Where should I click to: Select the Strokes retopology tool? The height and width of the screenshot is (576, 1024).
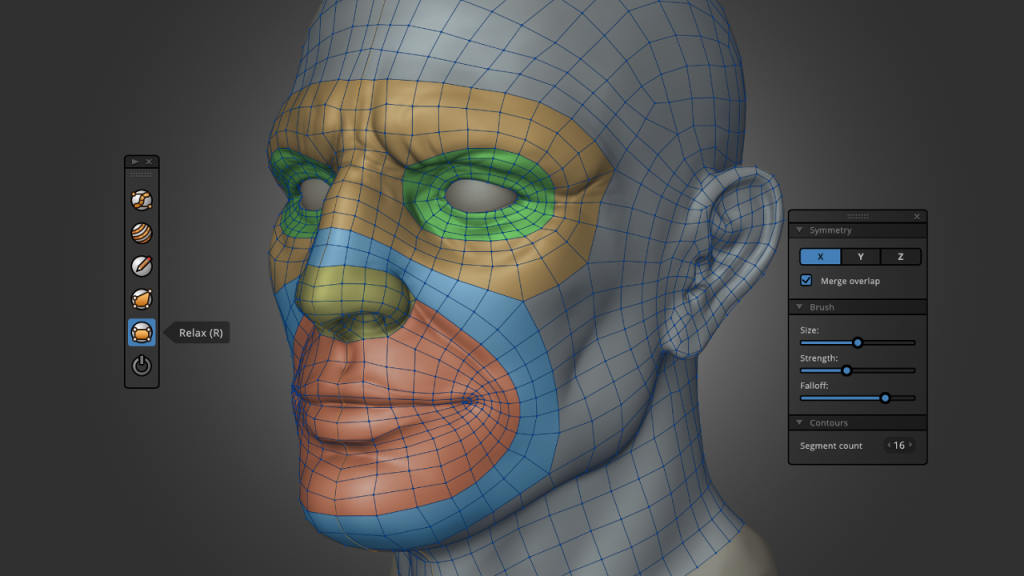(x=140, y=199)
